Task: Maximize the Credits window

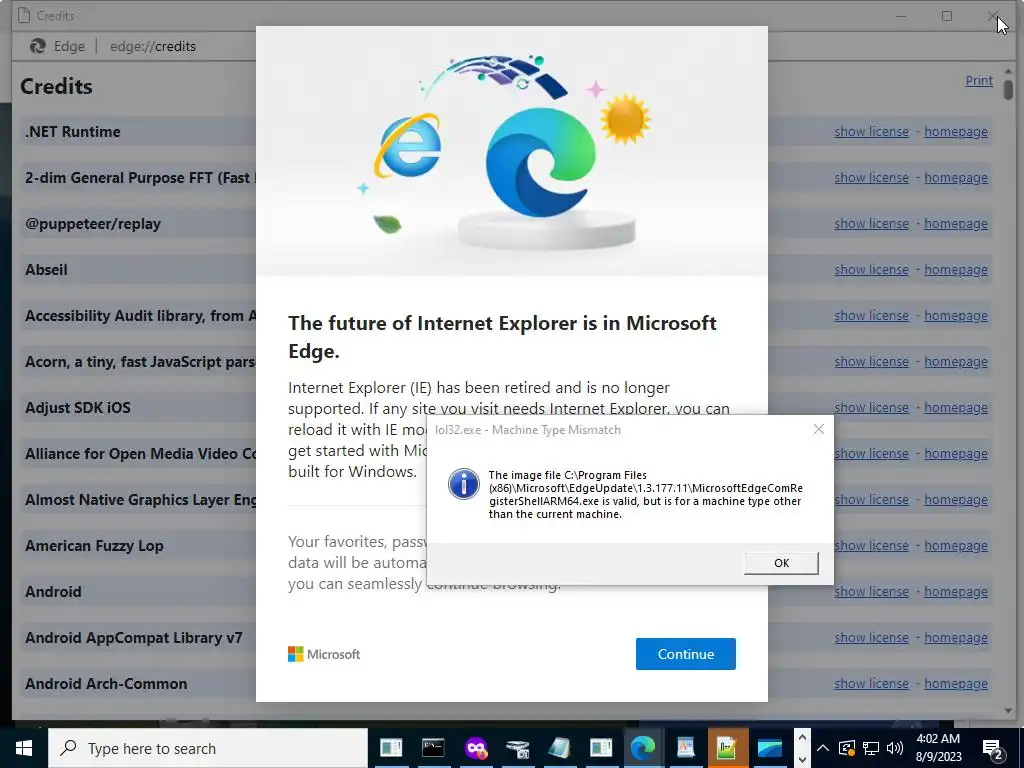Action: [x=946, y=16]
